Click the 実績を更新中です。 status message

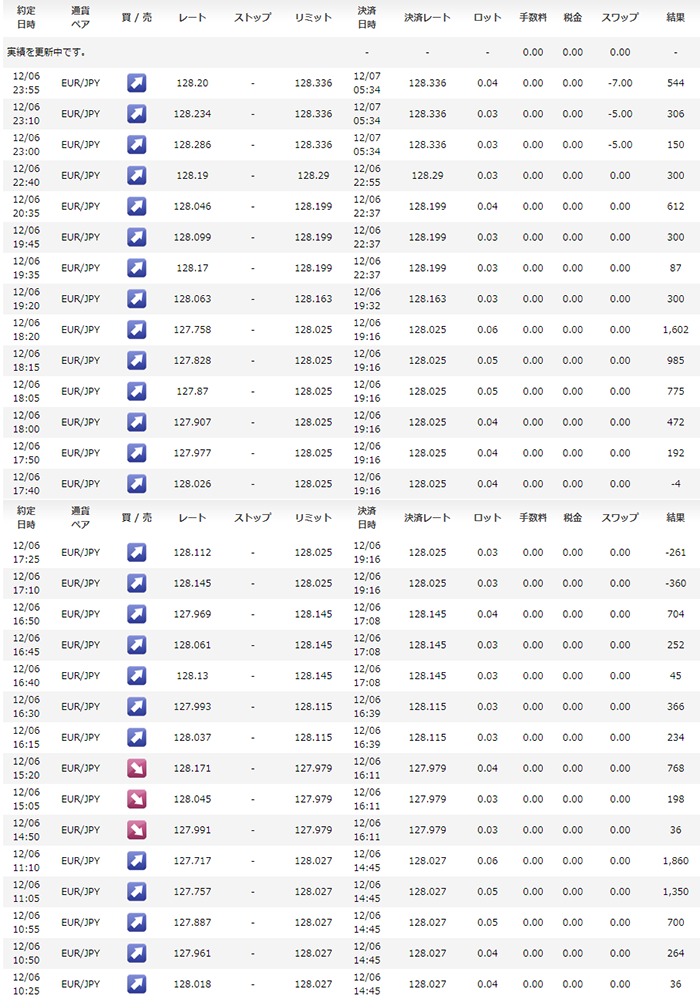click(x=58, y=52)
